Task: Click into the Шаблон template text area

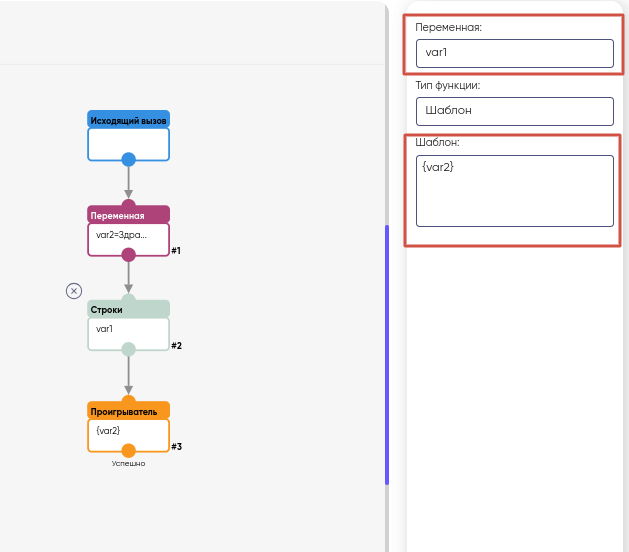Action: pos(514,190)
